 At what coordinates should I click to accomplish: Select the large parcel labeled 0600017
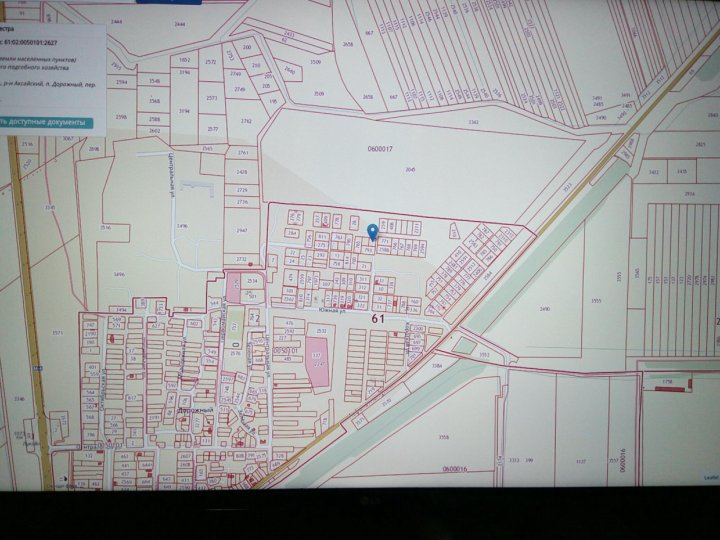click(382, 149)
